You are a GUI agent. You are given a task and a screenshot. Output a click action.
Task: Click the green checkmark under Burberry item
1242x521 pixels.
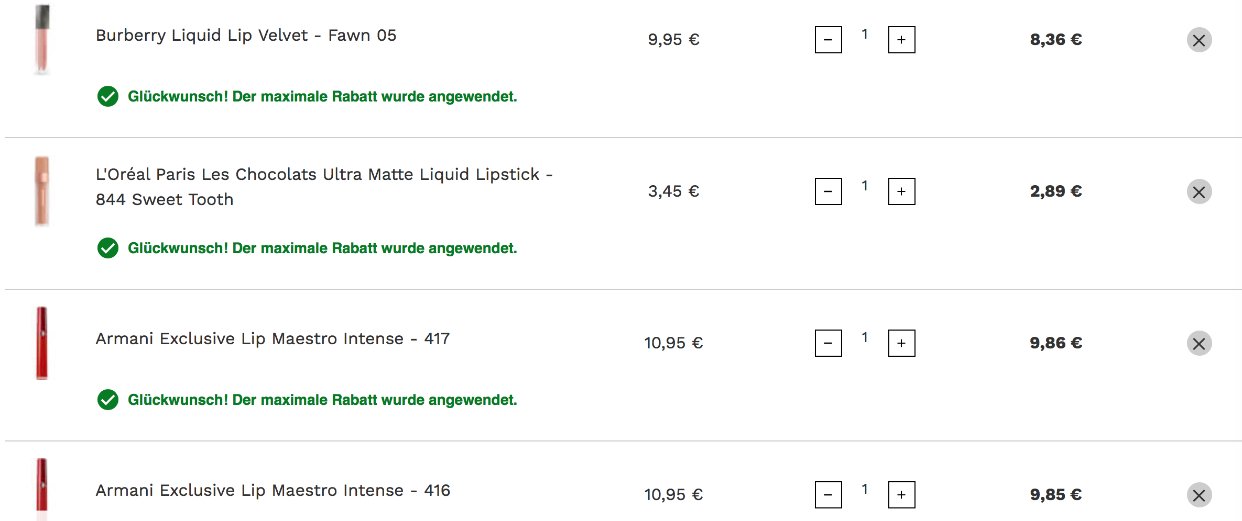pos(108,97)
